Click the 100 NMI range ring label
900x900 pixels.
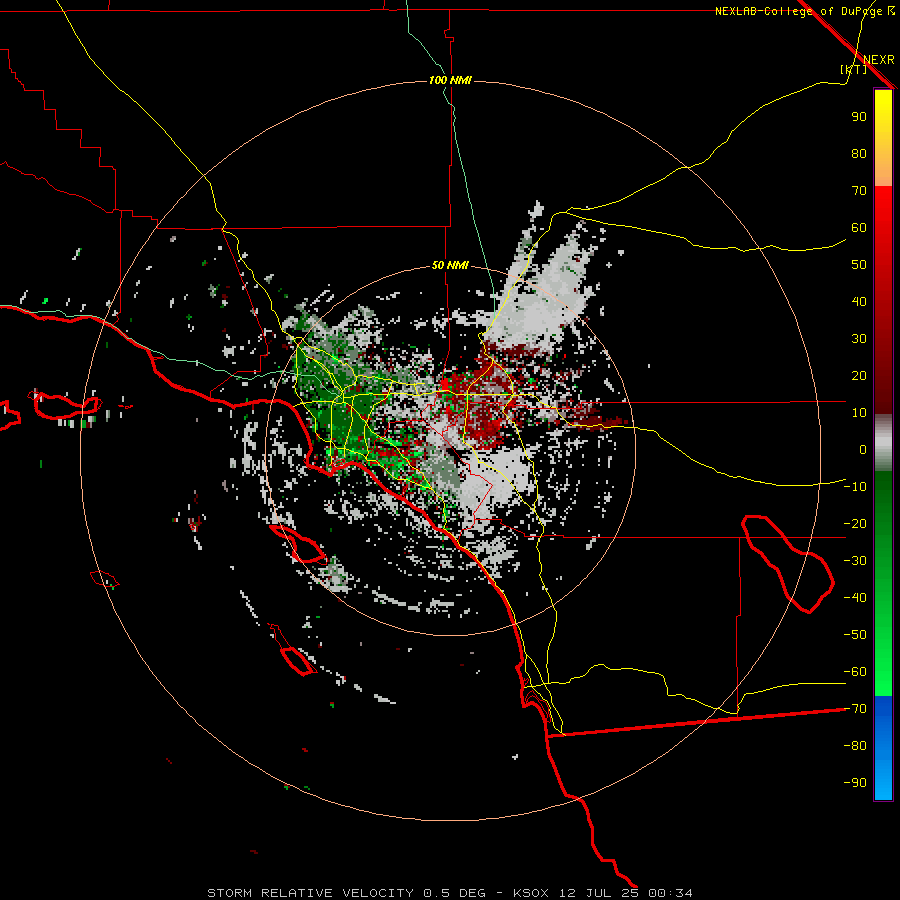pos(450,80)
